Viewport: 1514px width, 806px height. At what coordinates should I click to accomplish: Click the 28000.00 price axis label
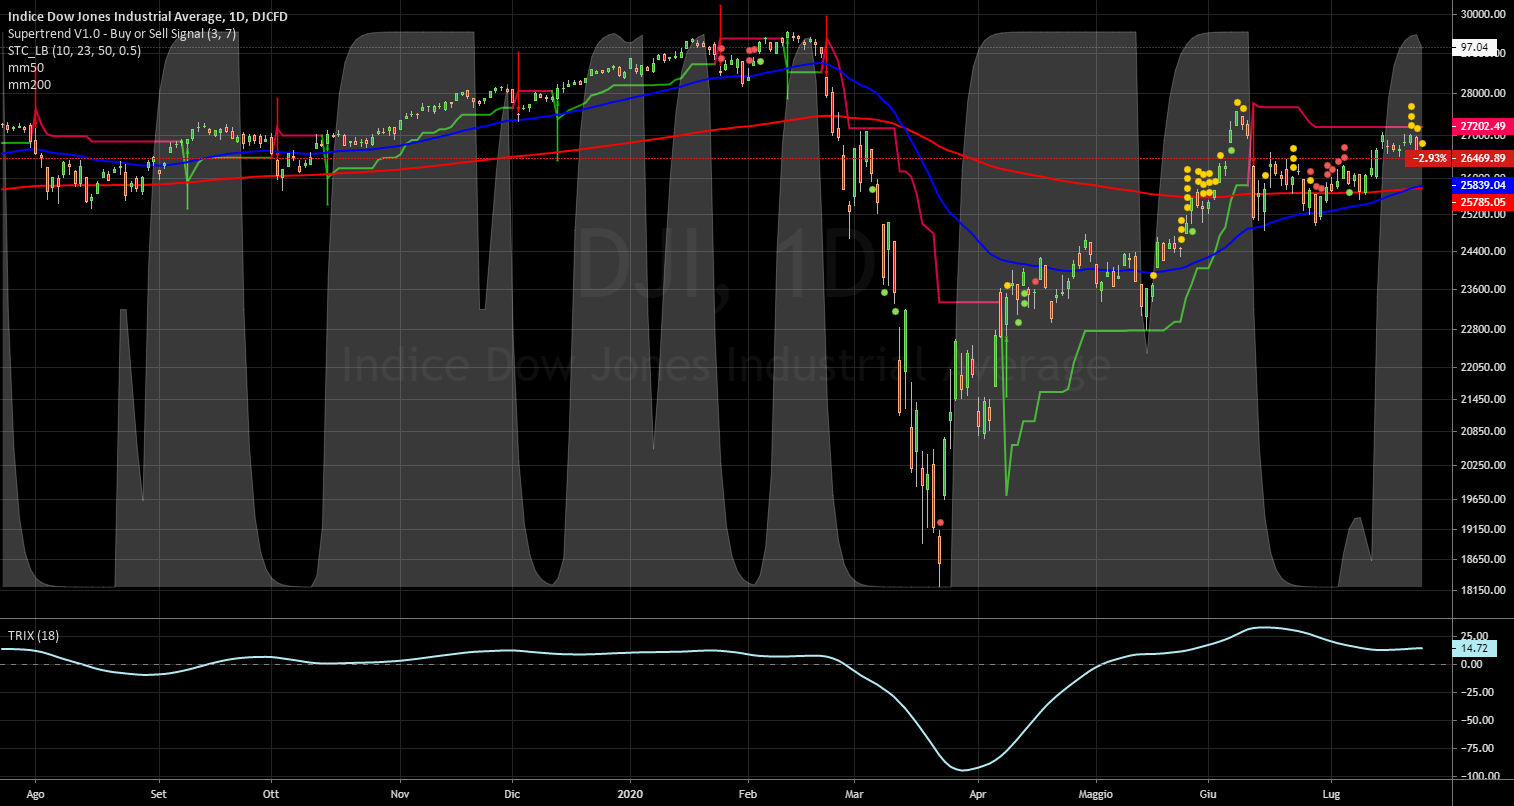point(1482,93)
